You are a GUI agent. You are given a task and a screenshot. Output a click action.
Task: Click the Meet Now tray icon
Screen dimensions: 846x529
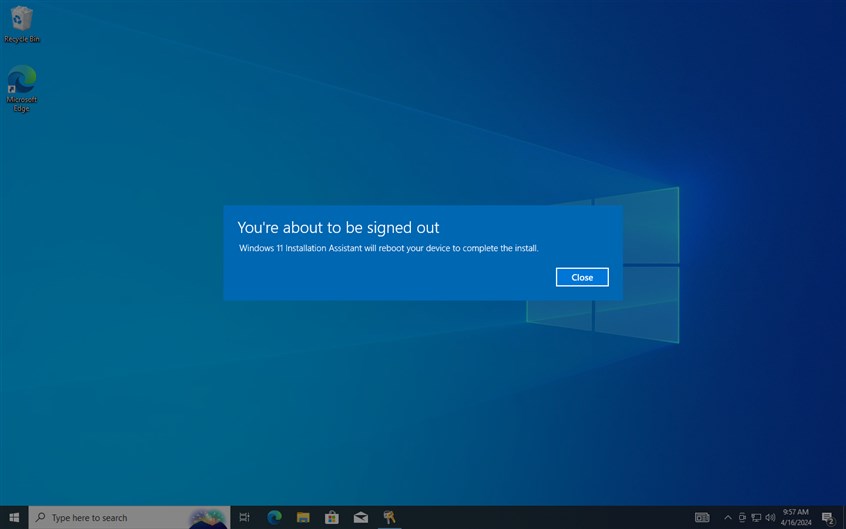pos(742,517)
